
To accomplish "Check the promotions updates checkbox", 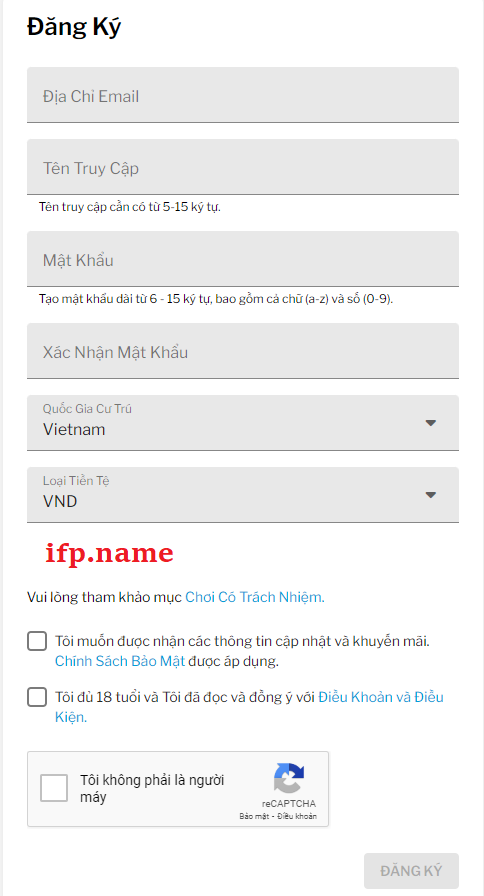I will [x=37, y=641].
